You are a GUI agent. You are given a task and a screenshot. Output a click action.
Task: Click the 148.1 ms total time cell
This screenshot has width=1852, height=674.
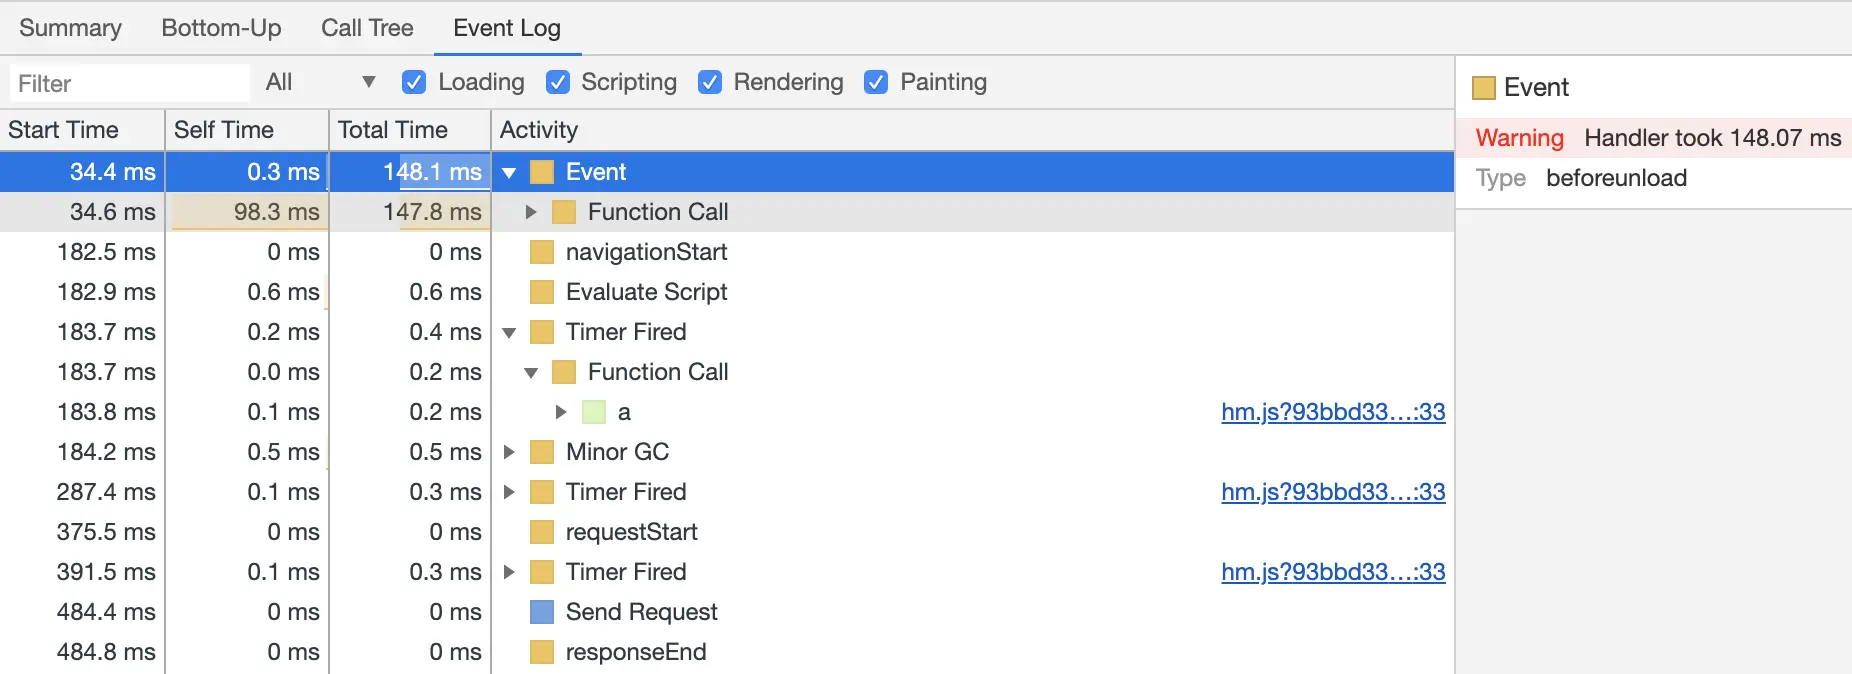pos(410,172)
